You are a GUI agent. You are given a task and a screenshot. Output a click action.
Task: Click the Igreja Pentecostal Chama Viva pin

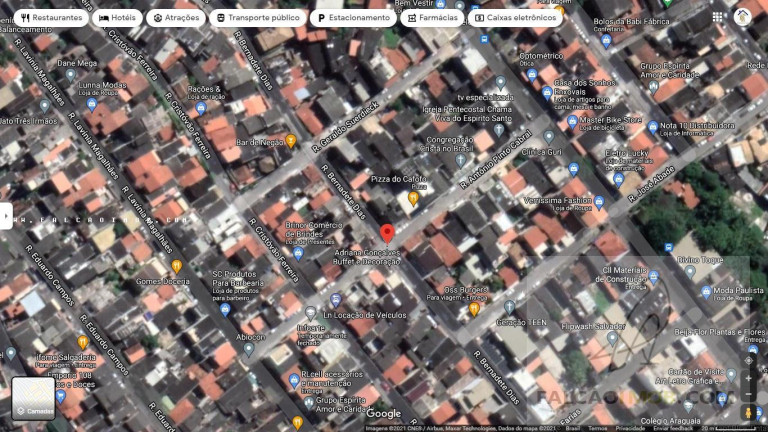tap(499, 130)
